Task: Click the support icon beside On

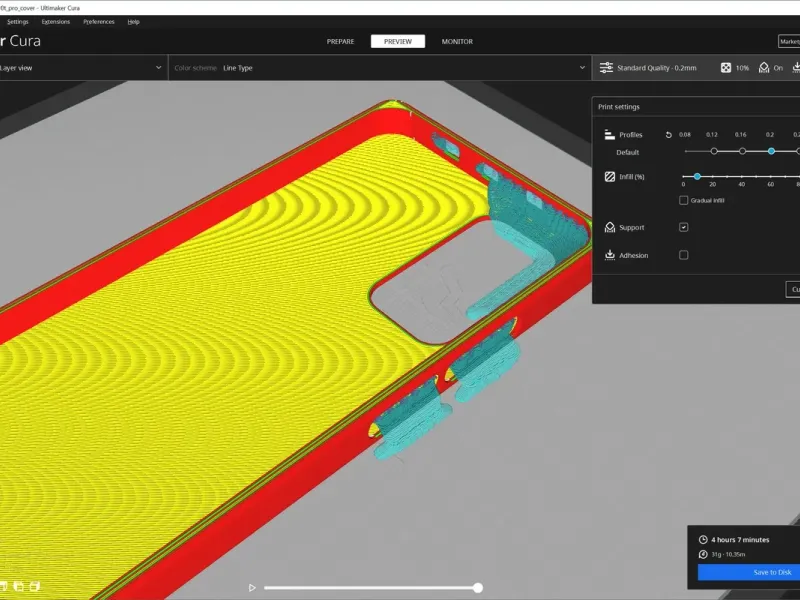Action: [763, 67]
